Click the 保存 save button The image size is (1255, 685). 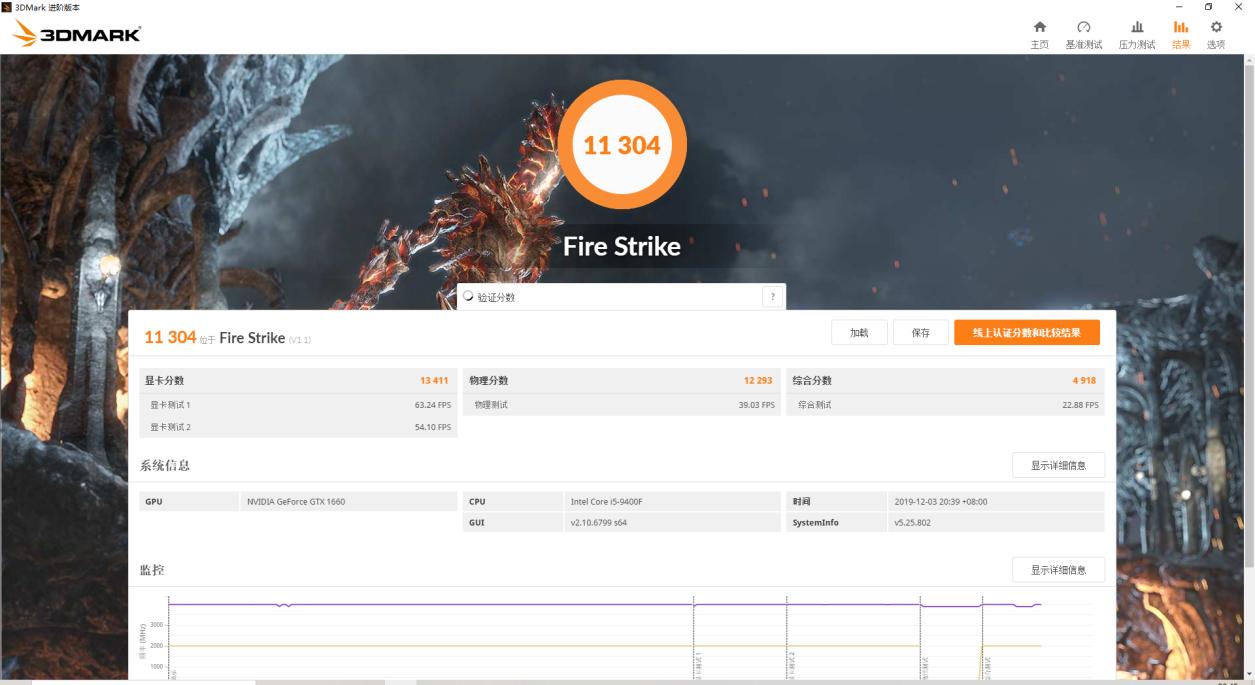tap(921, 332)
